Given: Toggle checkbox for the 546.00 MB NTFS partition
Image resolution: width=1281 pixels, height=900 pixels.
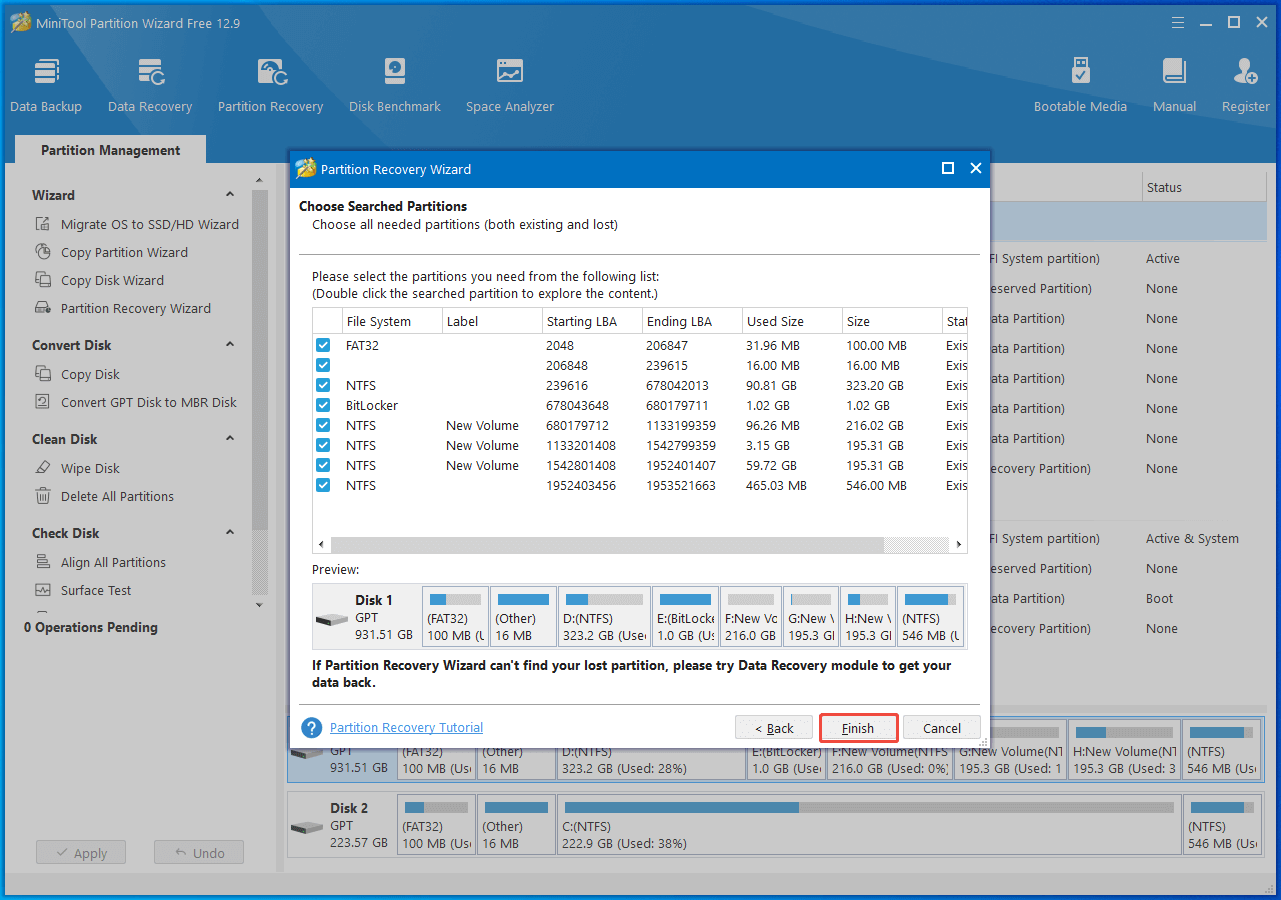Looking at the screenshot, I should pos(323,485).
